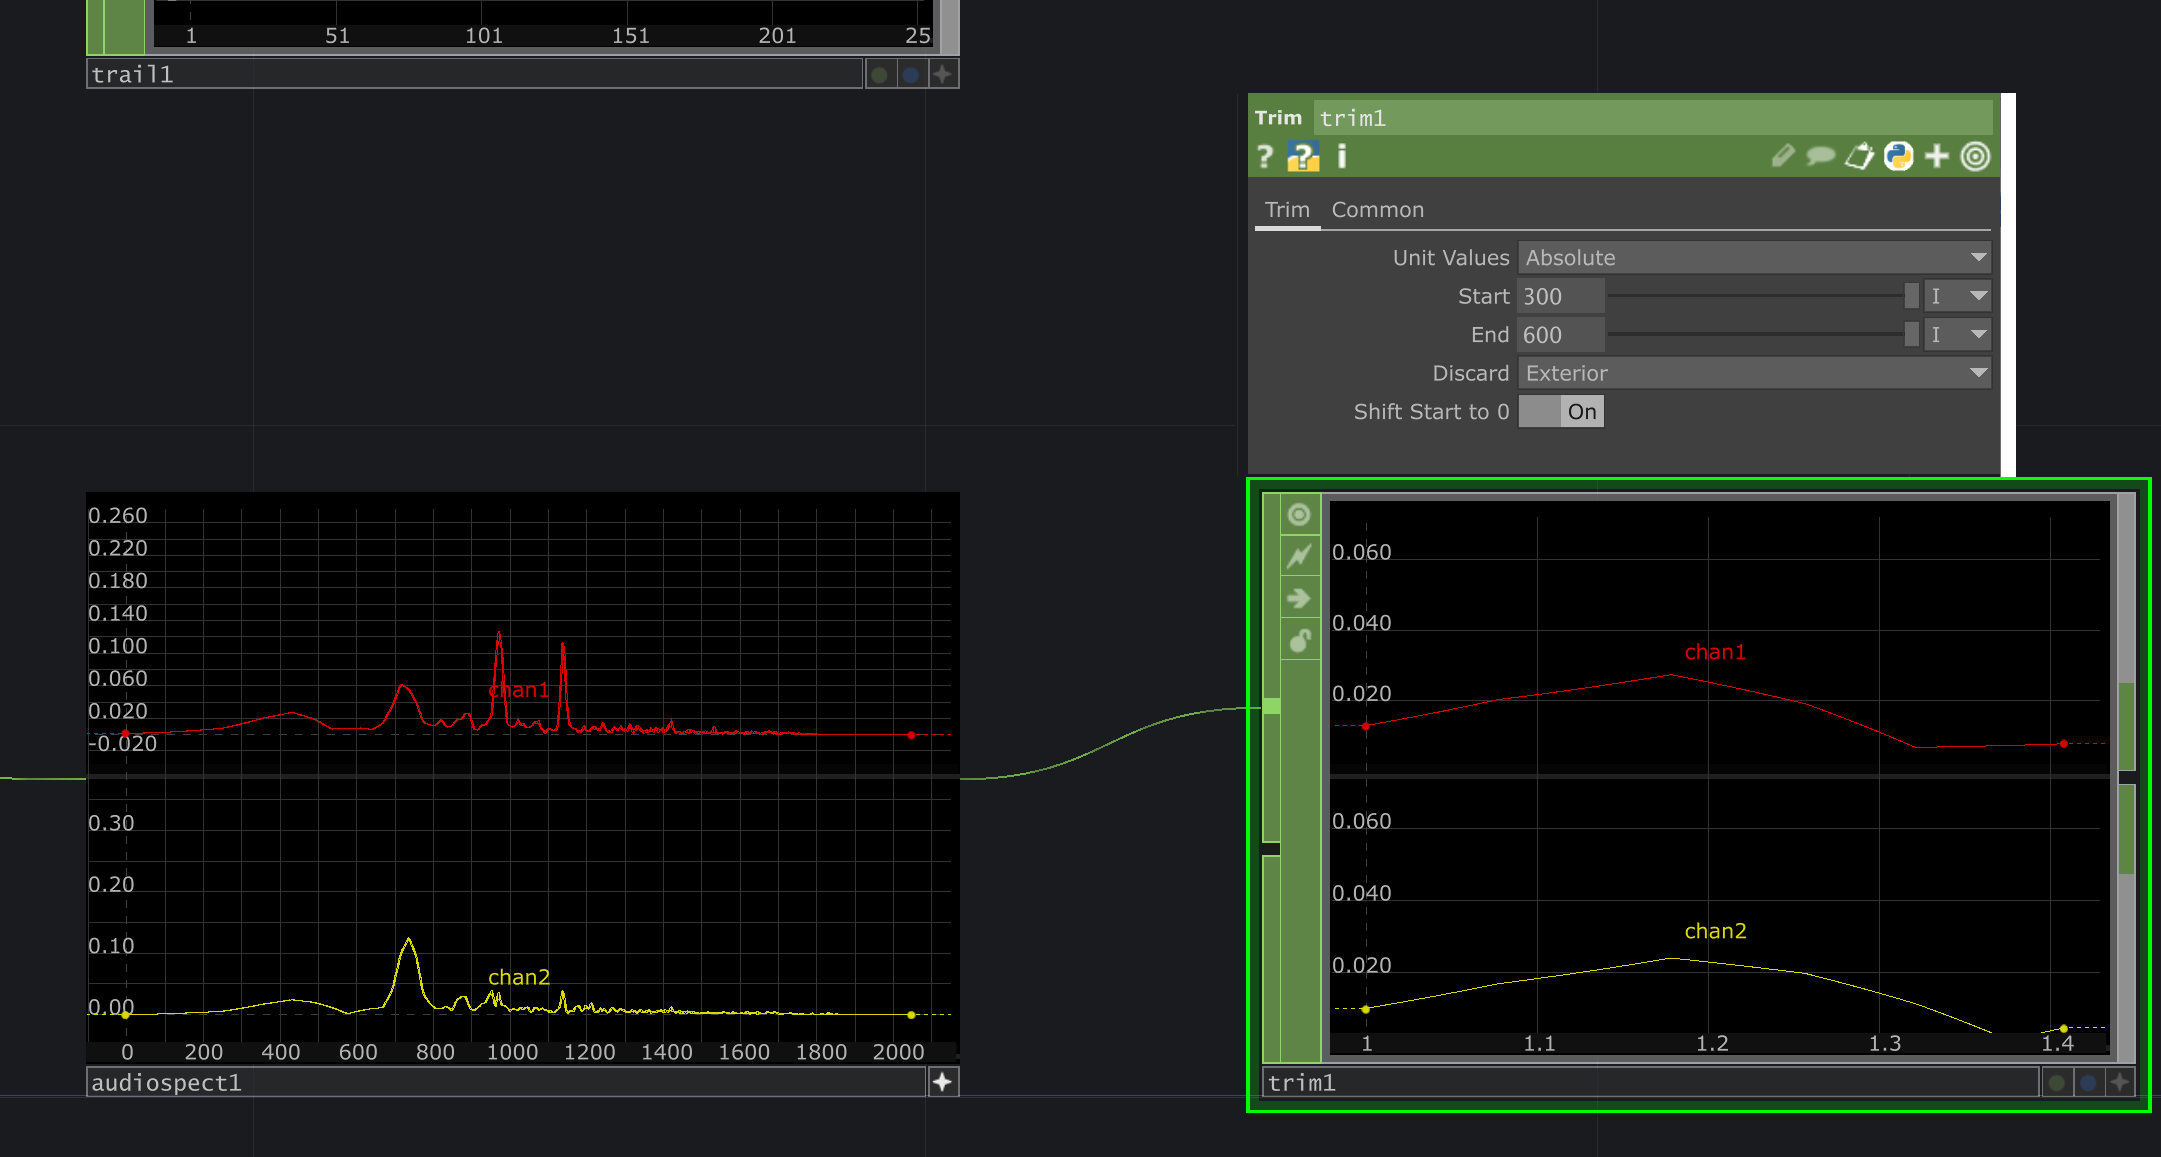This screenshot has width=2161, height=1157.
Task: Click the audiospect1 node name label
Action: [166, 1083]
